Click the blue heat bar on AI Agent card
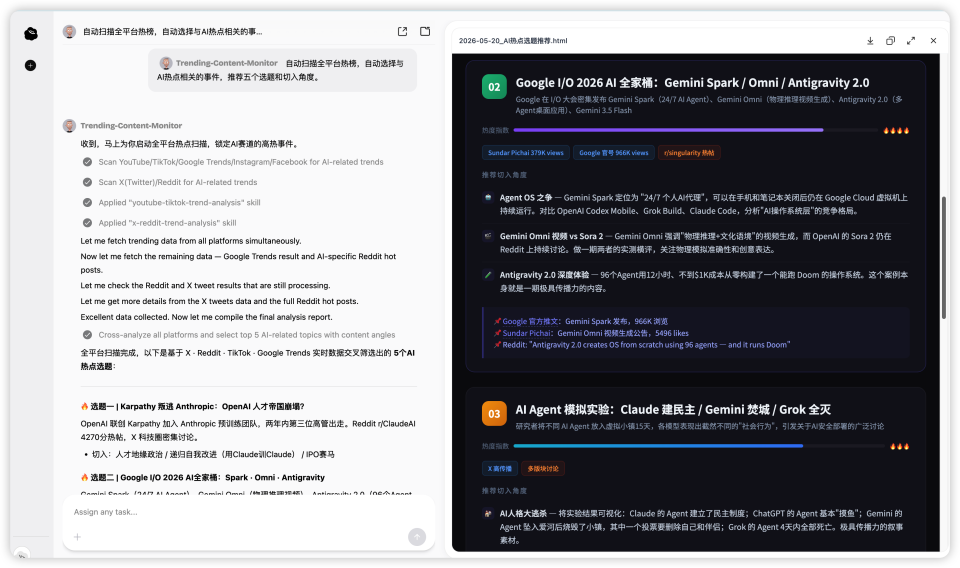Image resolution: width=960 pixels, height=568 pixels. (x=658, y=446)
